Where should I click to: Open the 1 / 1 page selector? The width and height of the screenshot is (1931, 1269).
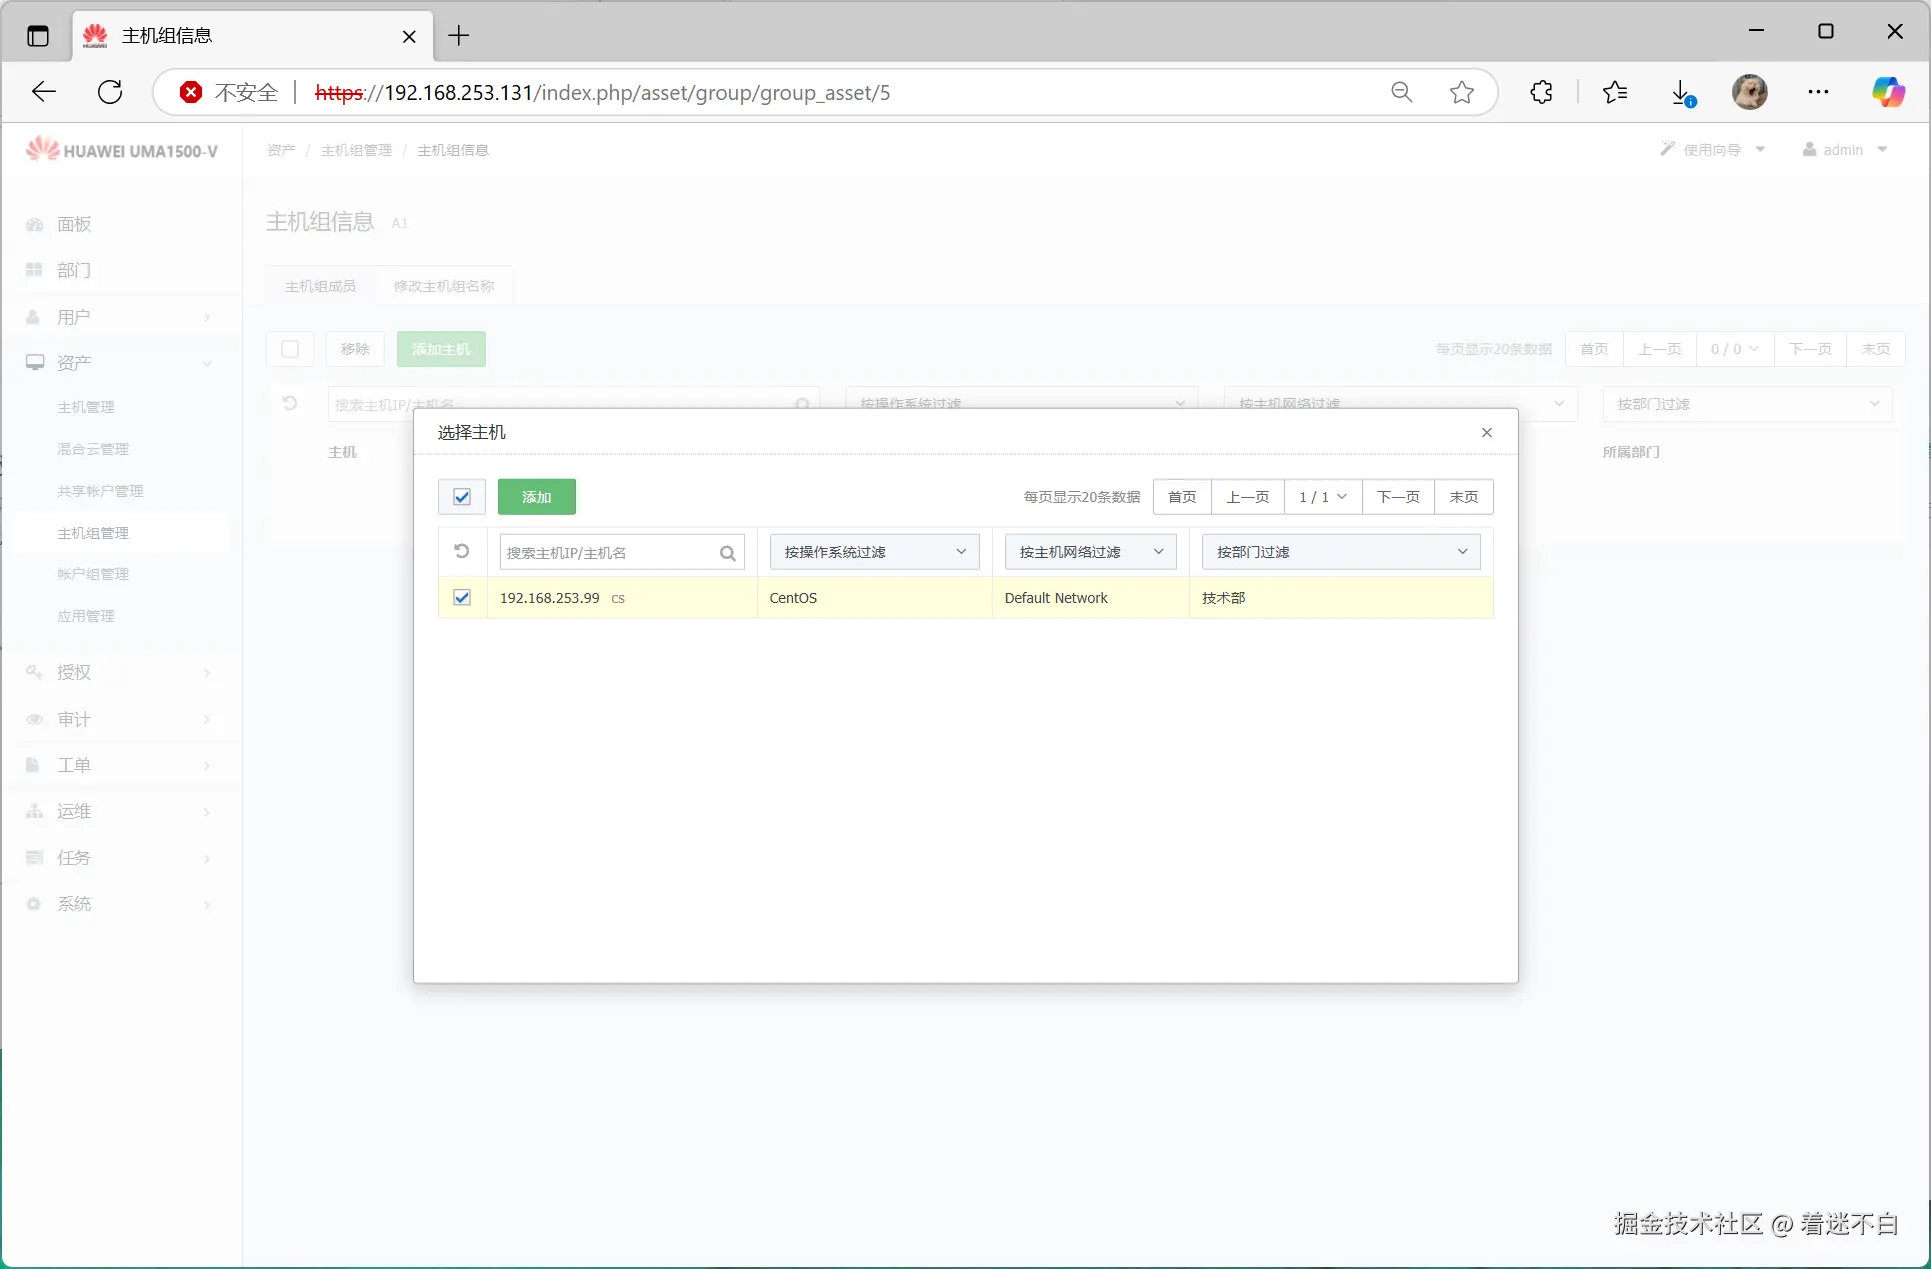click(1322, 497)
